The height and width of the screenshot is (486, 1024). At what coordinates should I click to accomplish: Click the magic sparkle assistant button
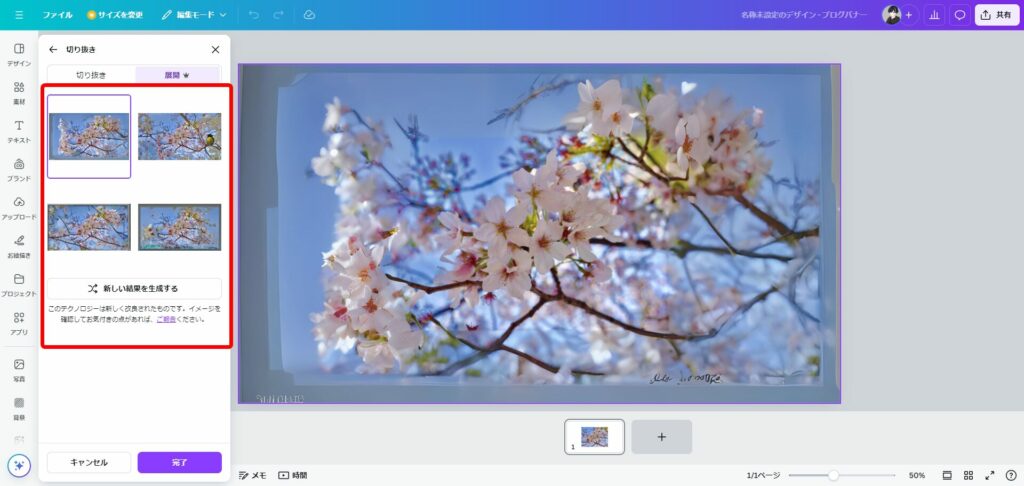coord(19,466)
